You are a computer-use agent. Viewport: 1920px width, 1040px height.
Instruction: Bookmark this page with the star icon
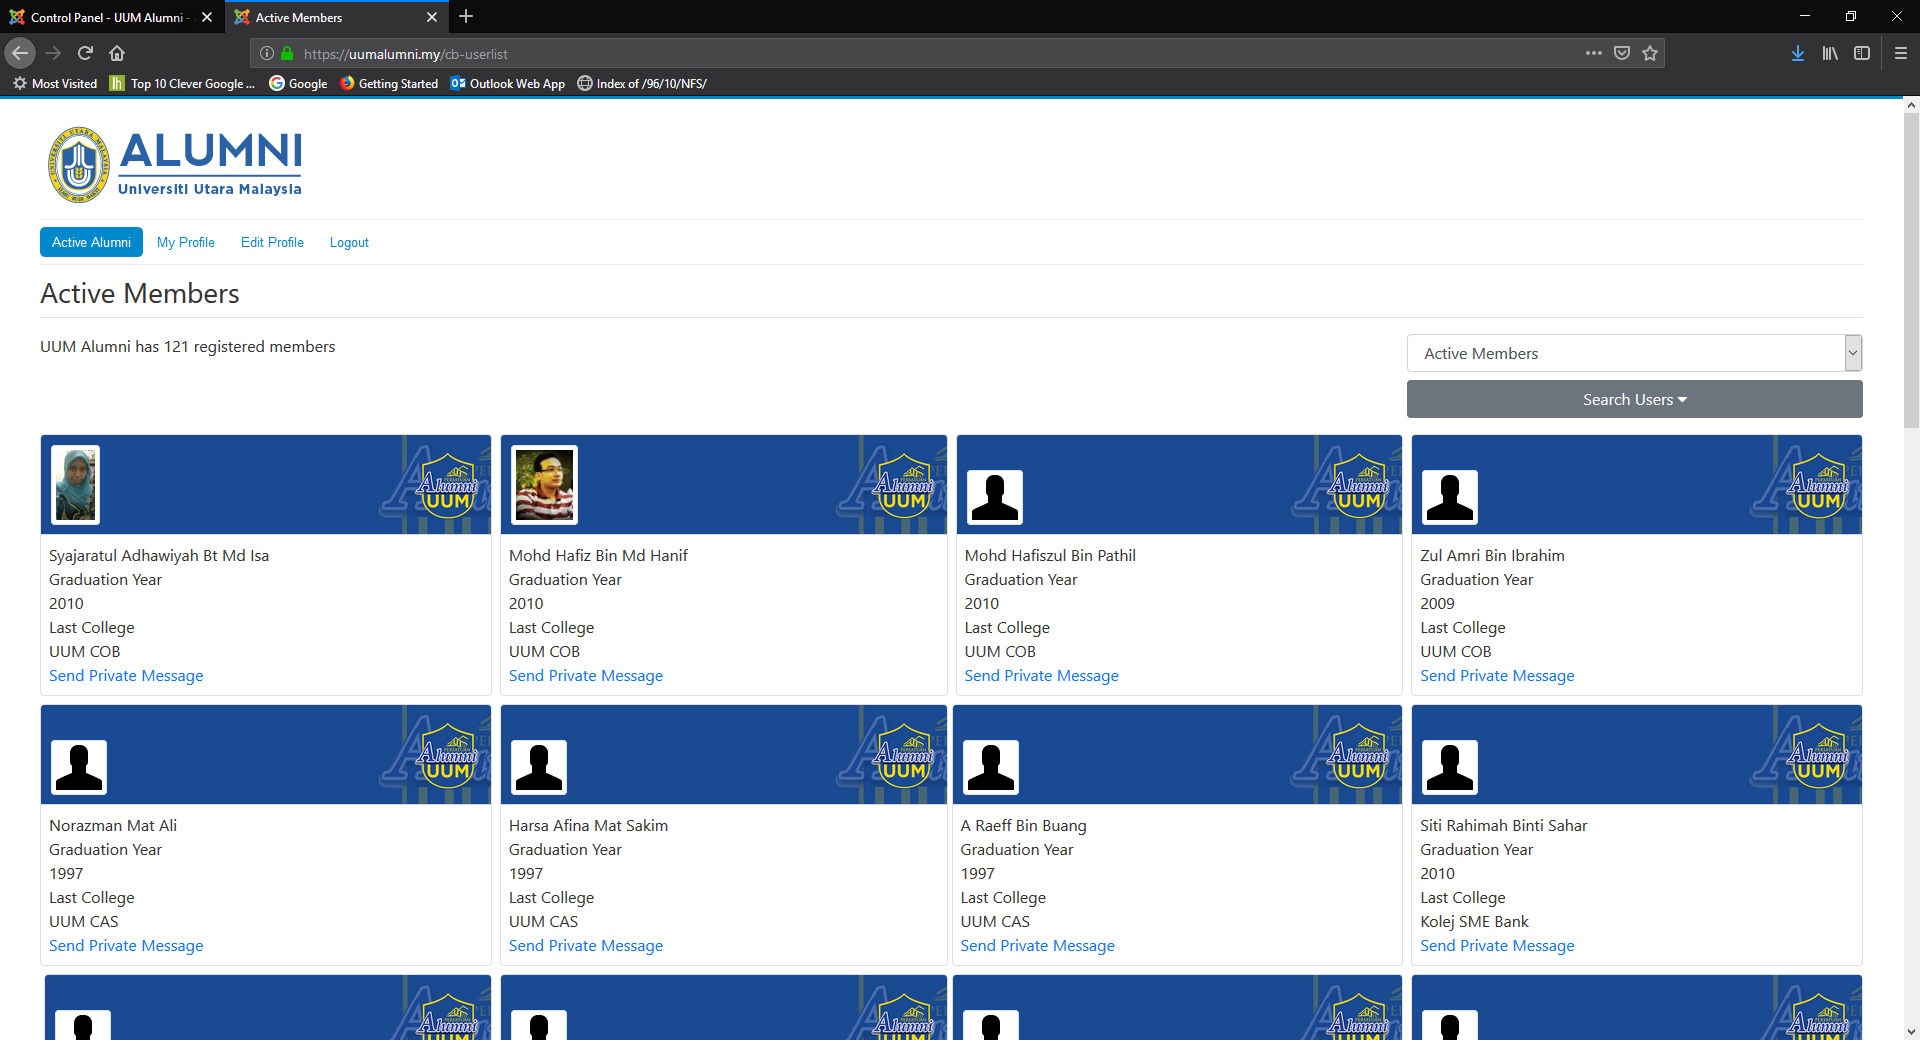coord(1650,53)
